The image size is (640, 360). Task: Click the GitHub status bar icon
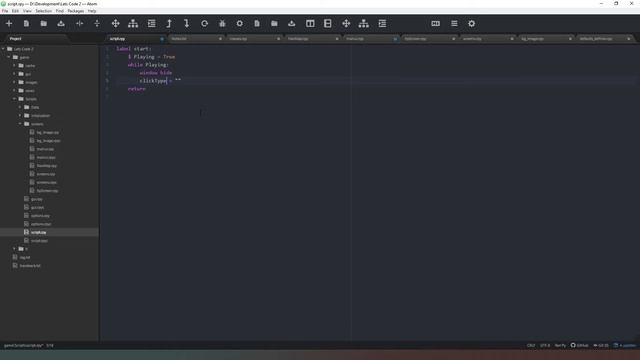click(x=579, y=345)
